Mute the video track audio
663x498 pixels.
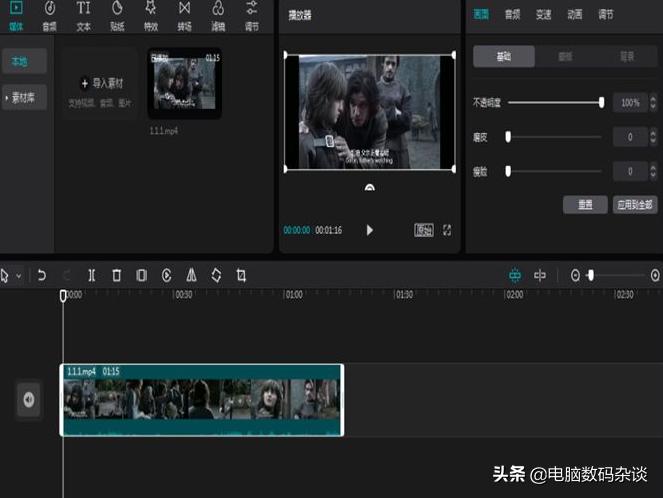[29, 399]
